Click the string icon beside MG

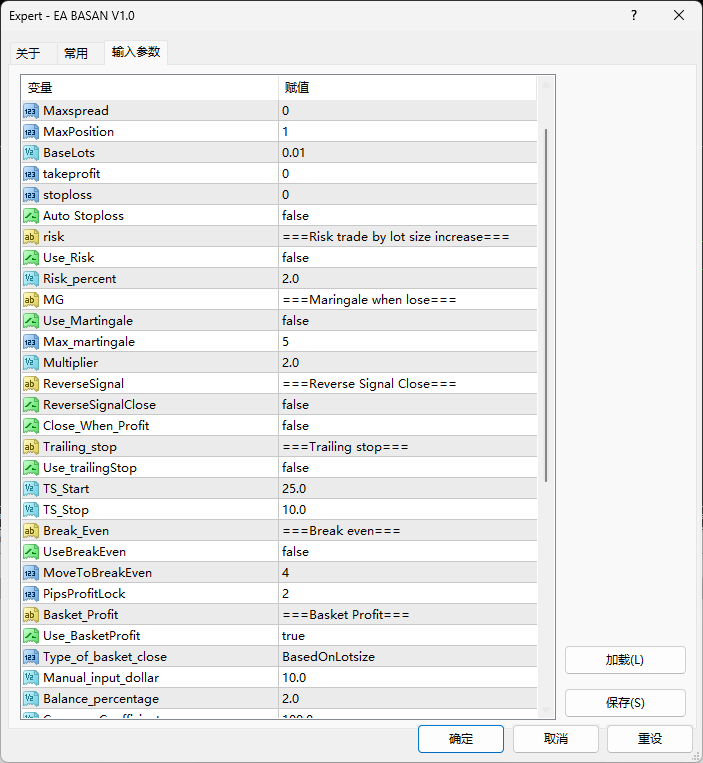pyautogui.click(x=30, y=300)
